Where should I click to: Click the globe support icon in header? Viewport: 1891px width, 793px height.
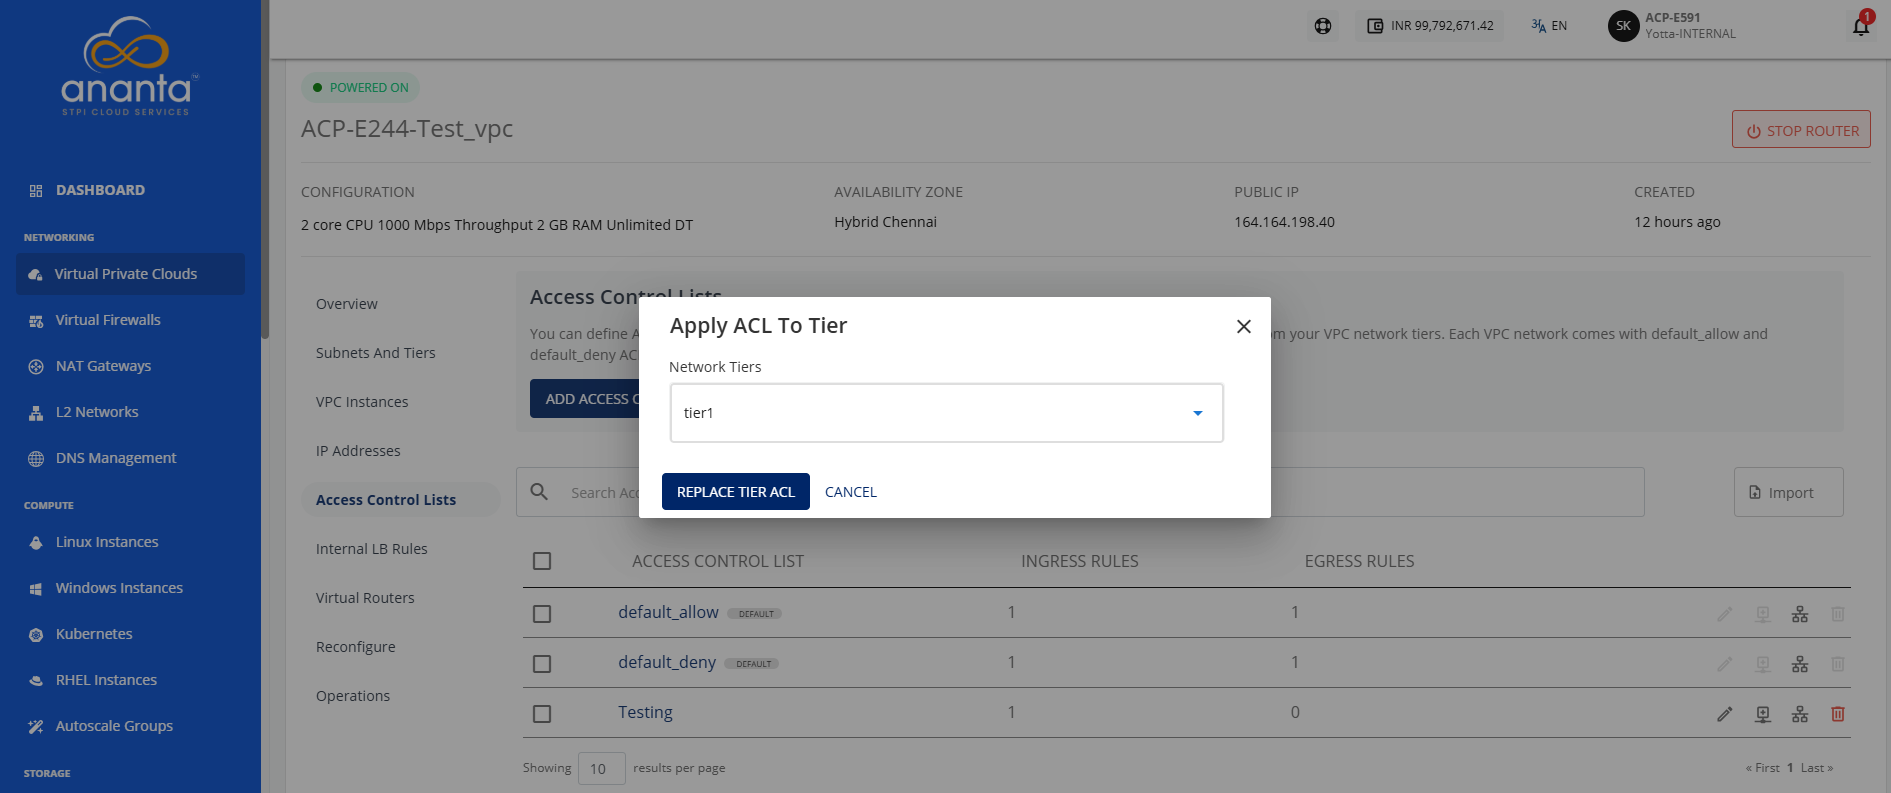coord(1323,26)
